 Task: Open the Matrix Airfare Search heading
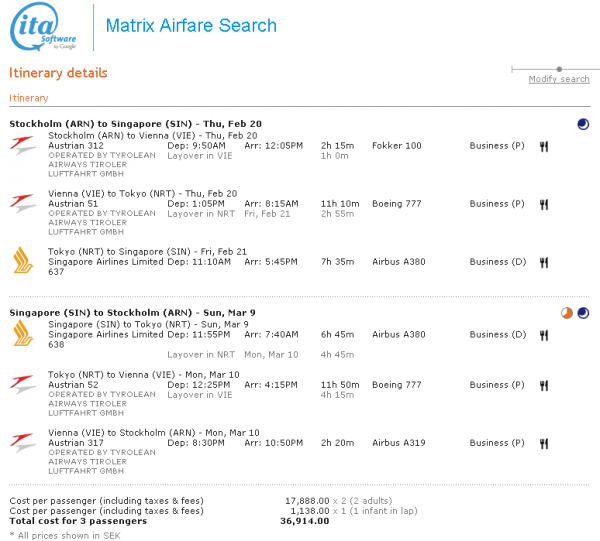[190, 26]
